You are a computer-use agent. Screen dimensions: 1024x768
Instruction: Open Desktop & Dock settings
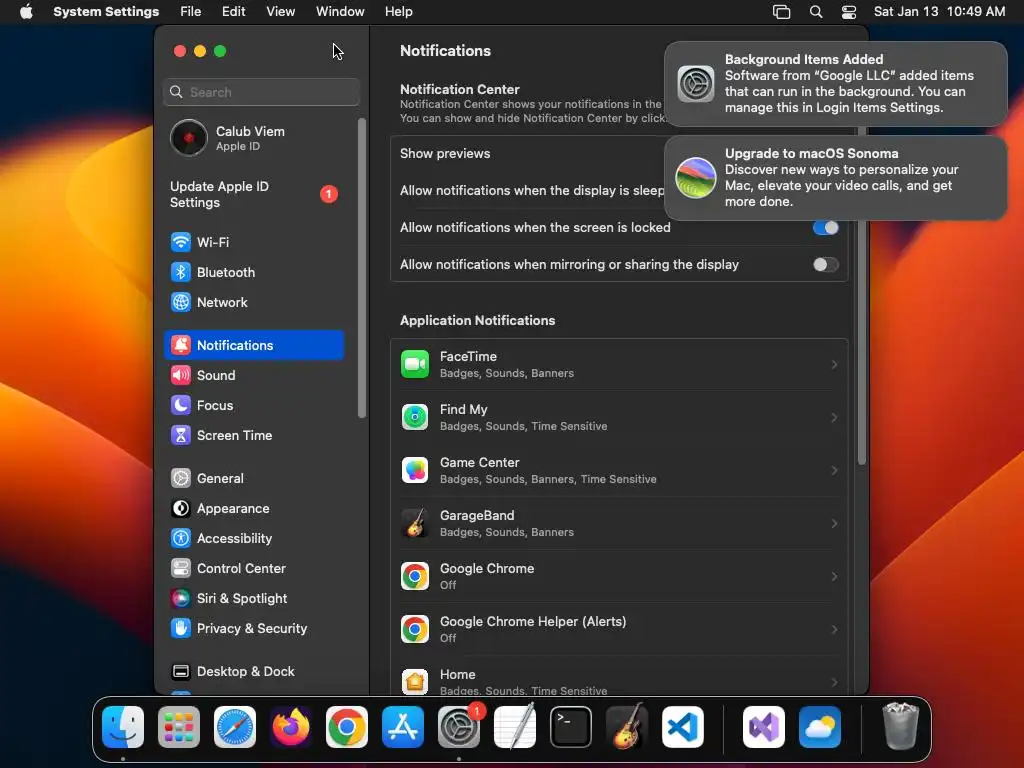[x=253, y=672]
